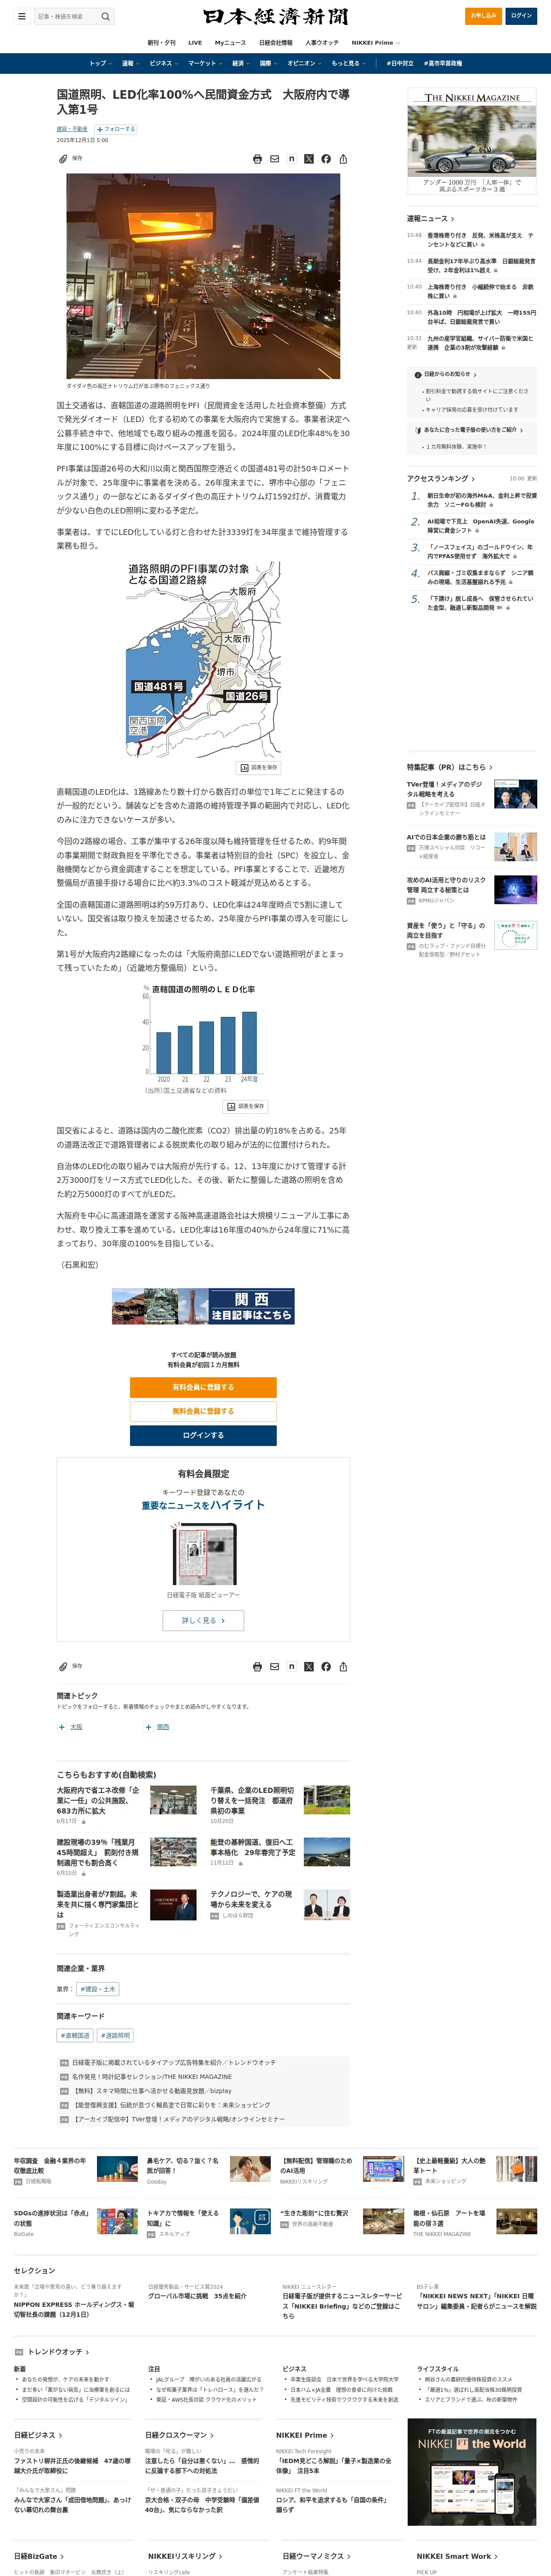Click the upload share icon at the article end

click(x=343, y=1667)
